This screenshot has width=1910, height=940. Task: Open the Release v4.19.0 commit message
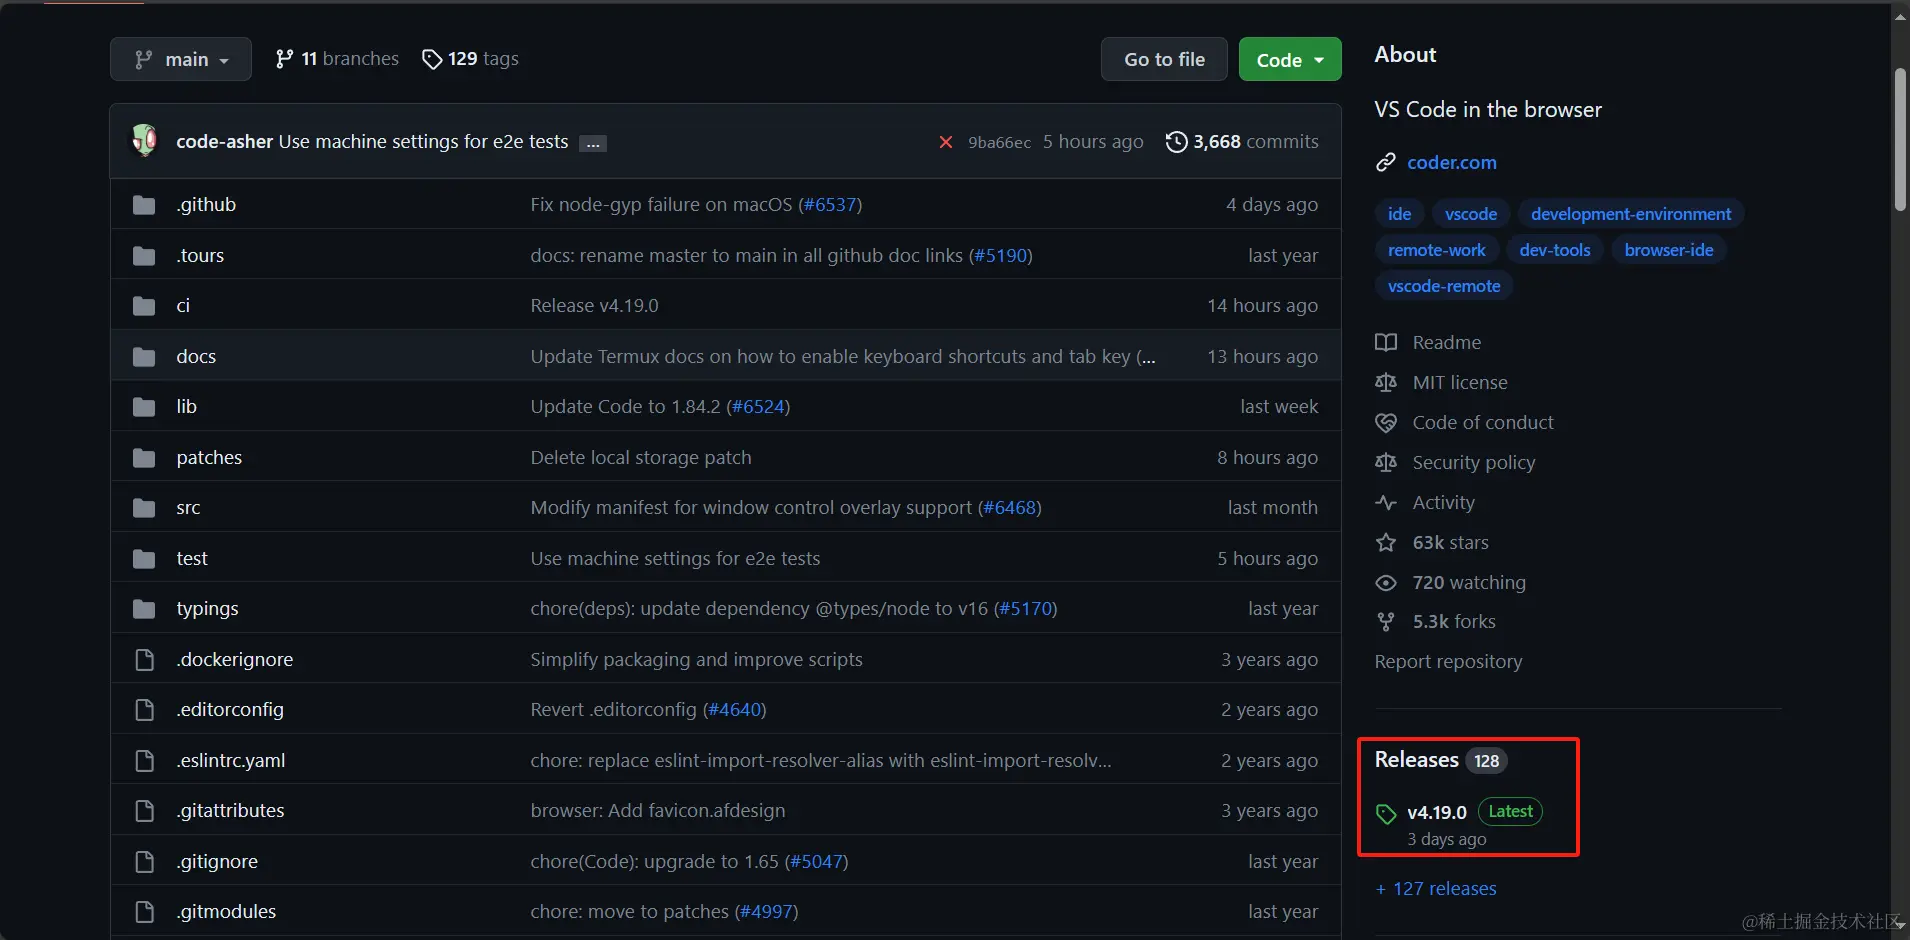pyautogui.click(x=594, y=306)
